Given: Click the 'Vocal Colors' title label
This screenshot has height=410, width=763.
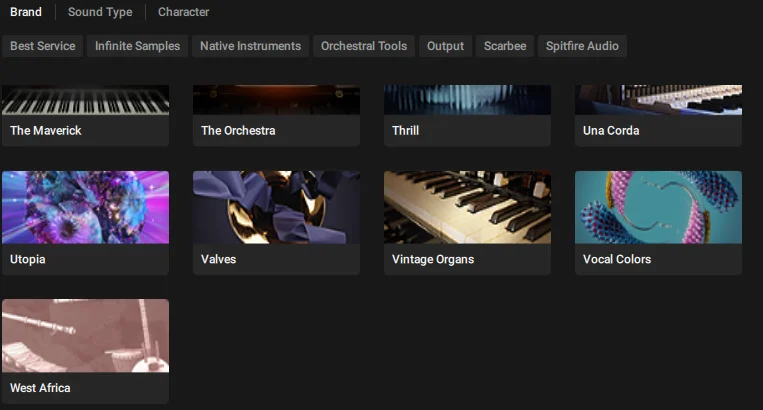Looking at the screenshot, I should pyautogui.click(x=617, y=259).
